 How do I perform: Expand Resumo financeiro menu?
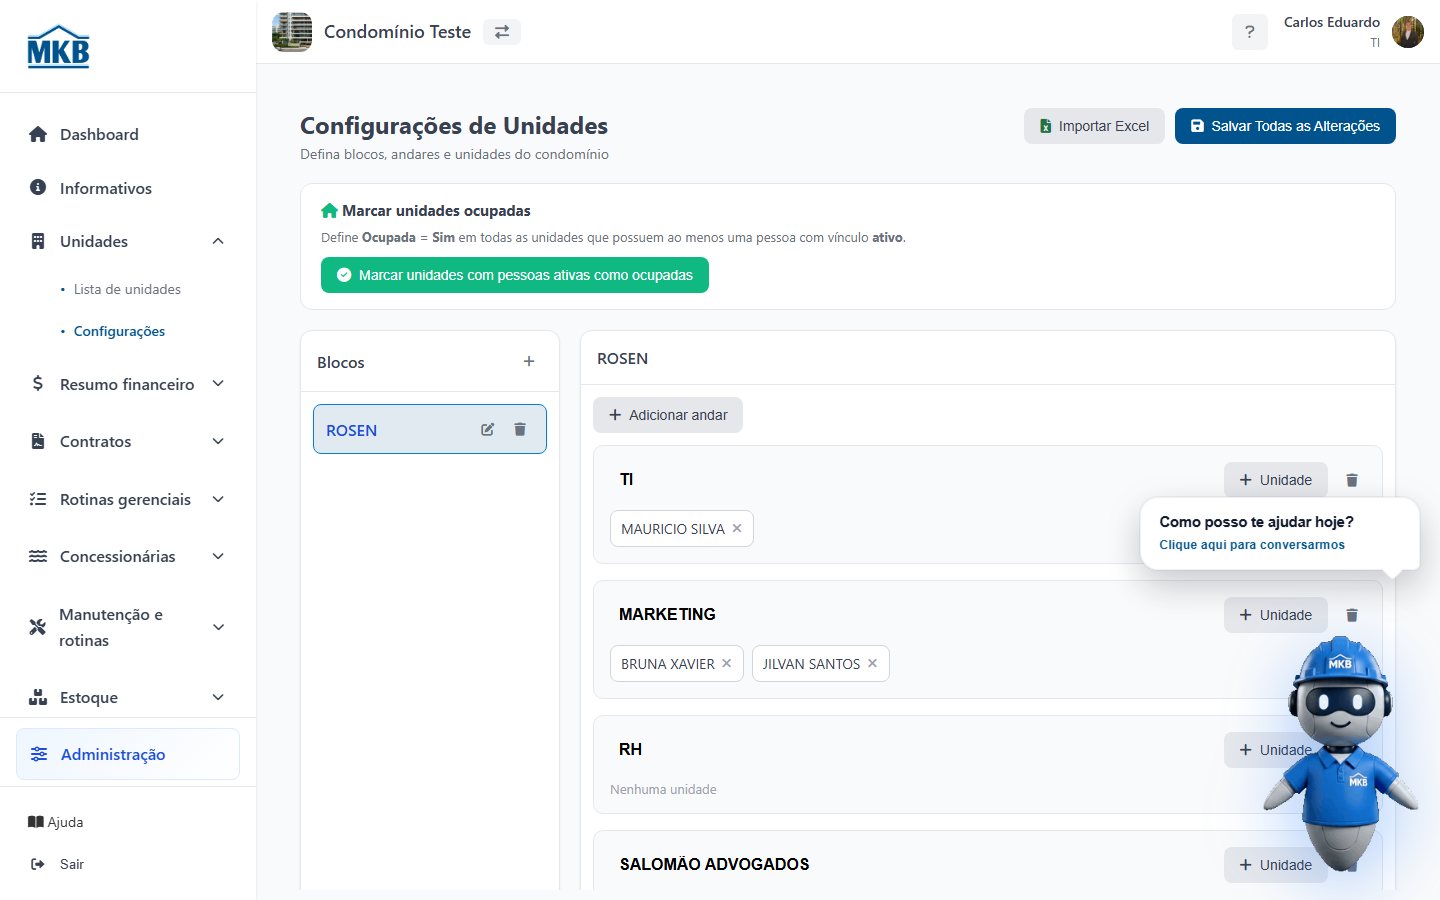128,384
